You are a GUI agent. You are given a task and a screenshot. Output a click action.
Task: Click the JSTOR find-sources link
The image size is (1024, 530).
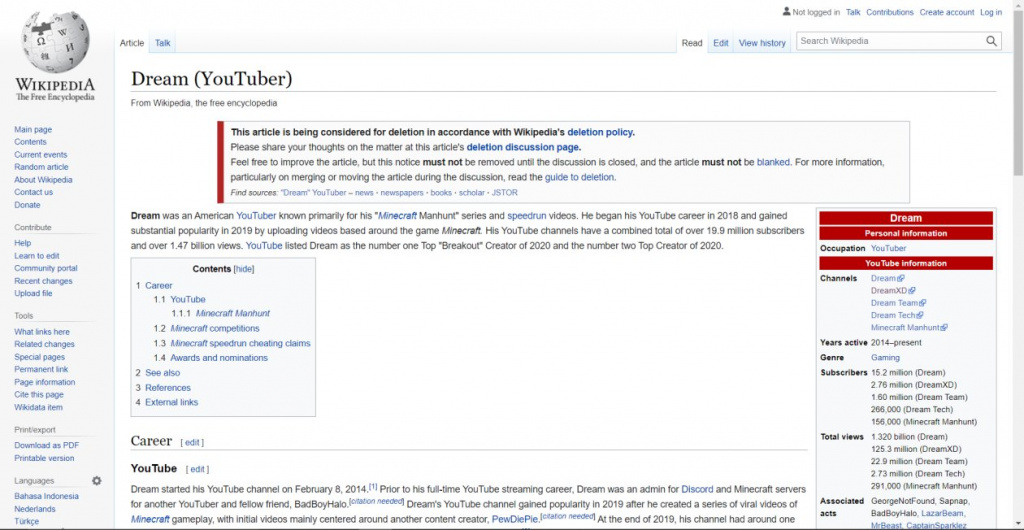click(505, 193)
